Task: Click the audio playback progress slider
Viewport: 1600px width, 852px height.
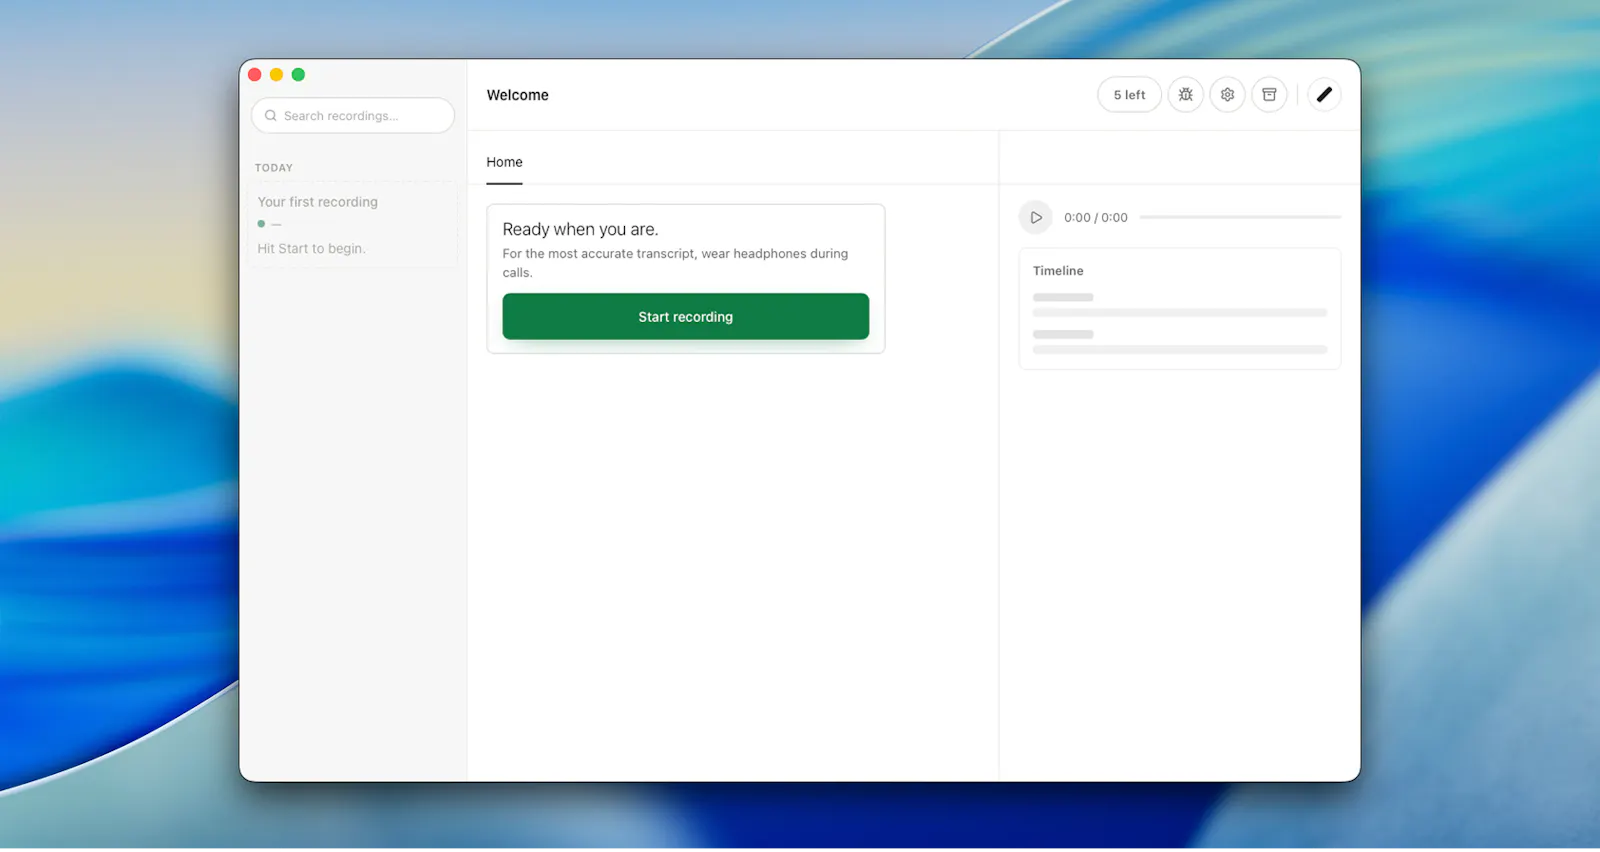Action: pyautogui.click(x=1240, y=217)
